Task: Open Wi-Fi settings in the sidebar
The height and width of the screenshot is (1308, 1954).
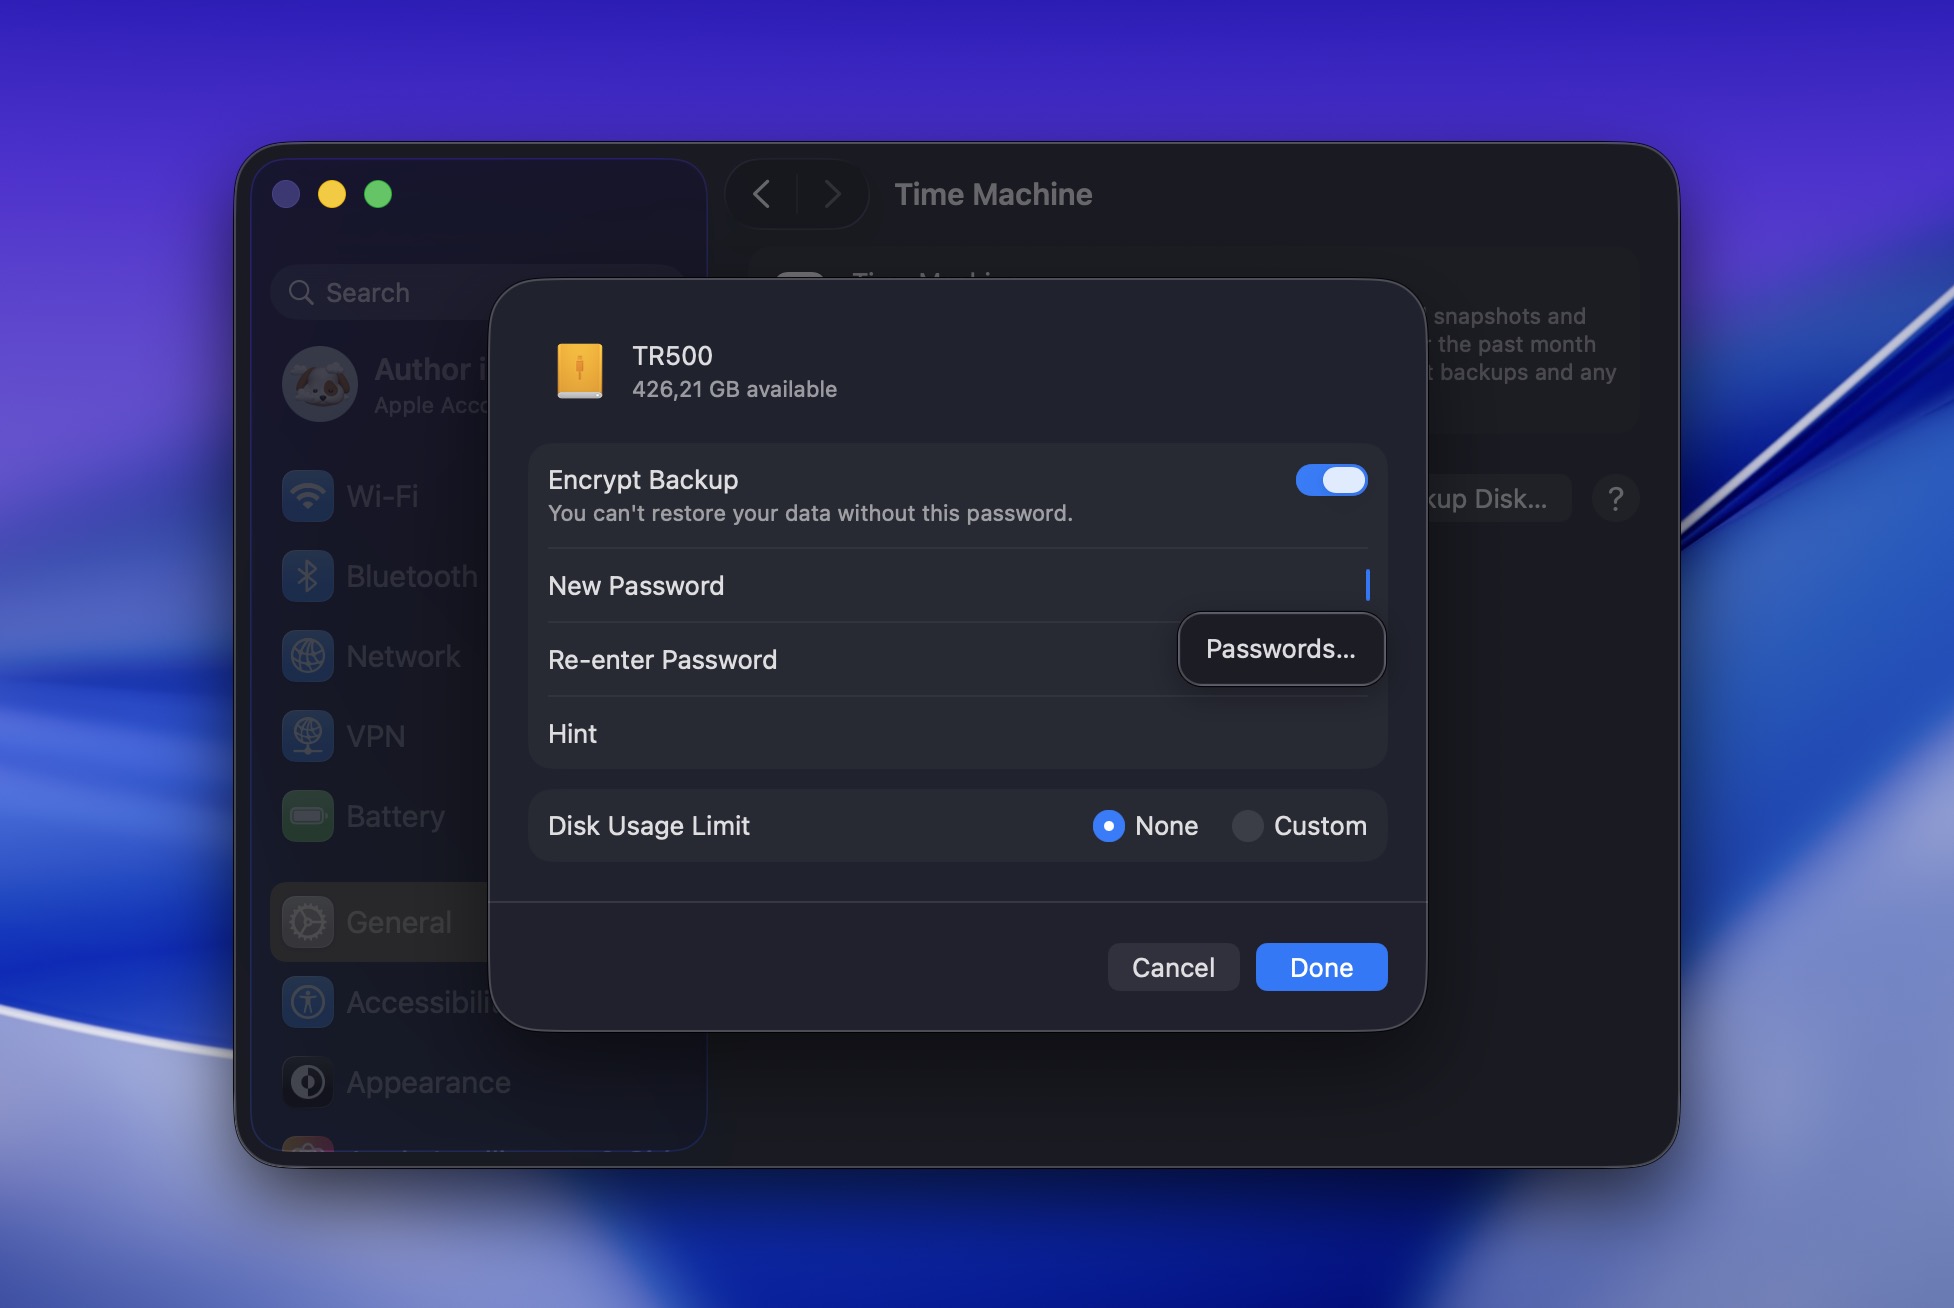Action: (x=381, y=496)
